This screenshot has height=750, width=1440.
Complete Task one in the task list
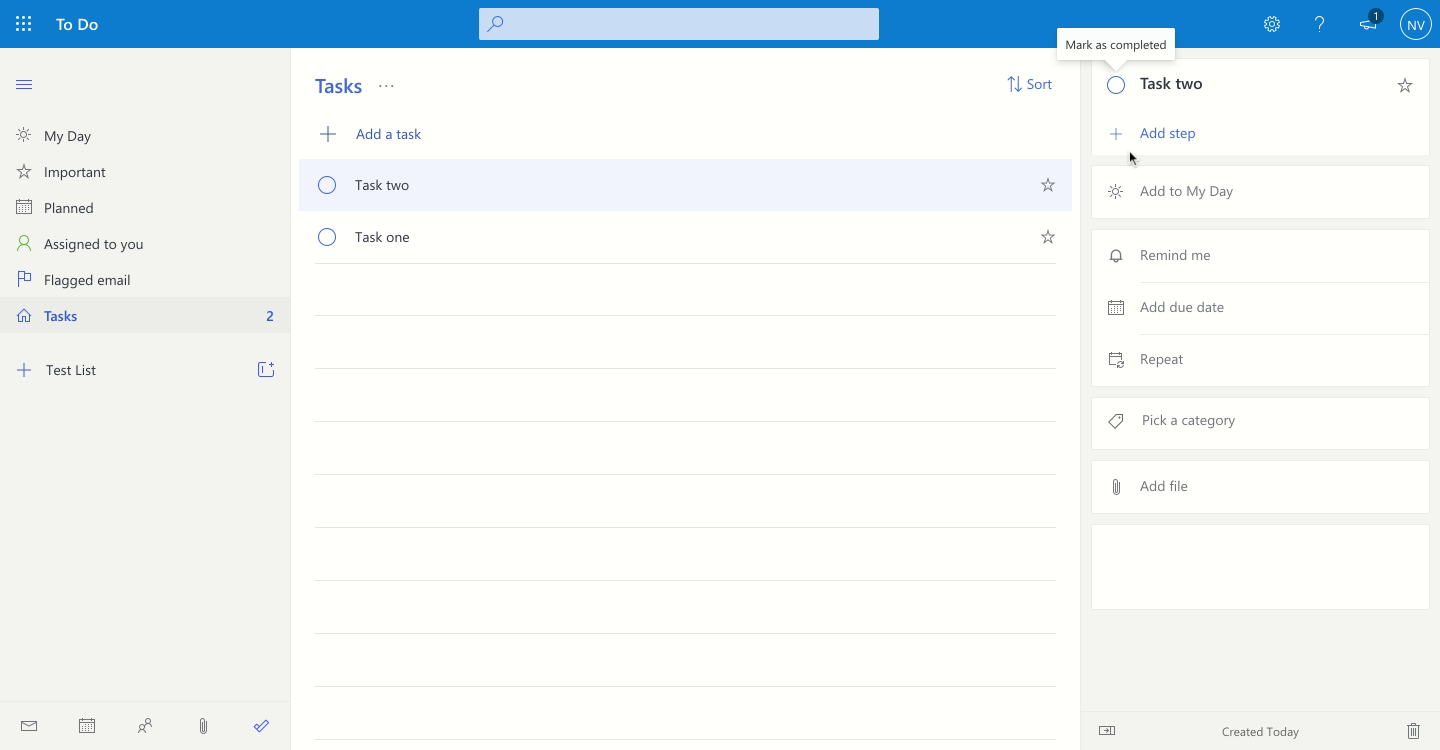pyautogui.click(x=327, y=237)
